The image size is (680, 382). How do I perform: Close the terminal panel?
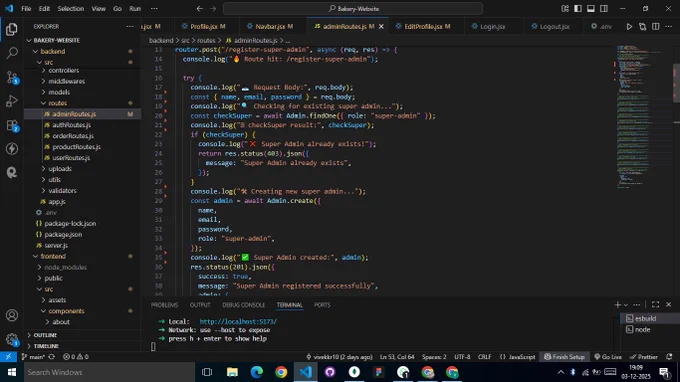click(668, 305)
